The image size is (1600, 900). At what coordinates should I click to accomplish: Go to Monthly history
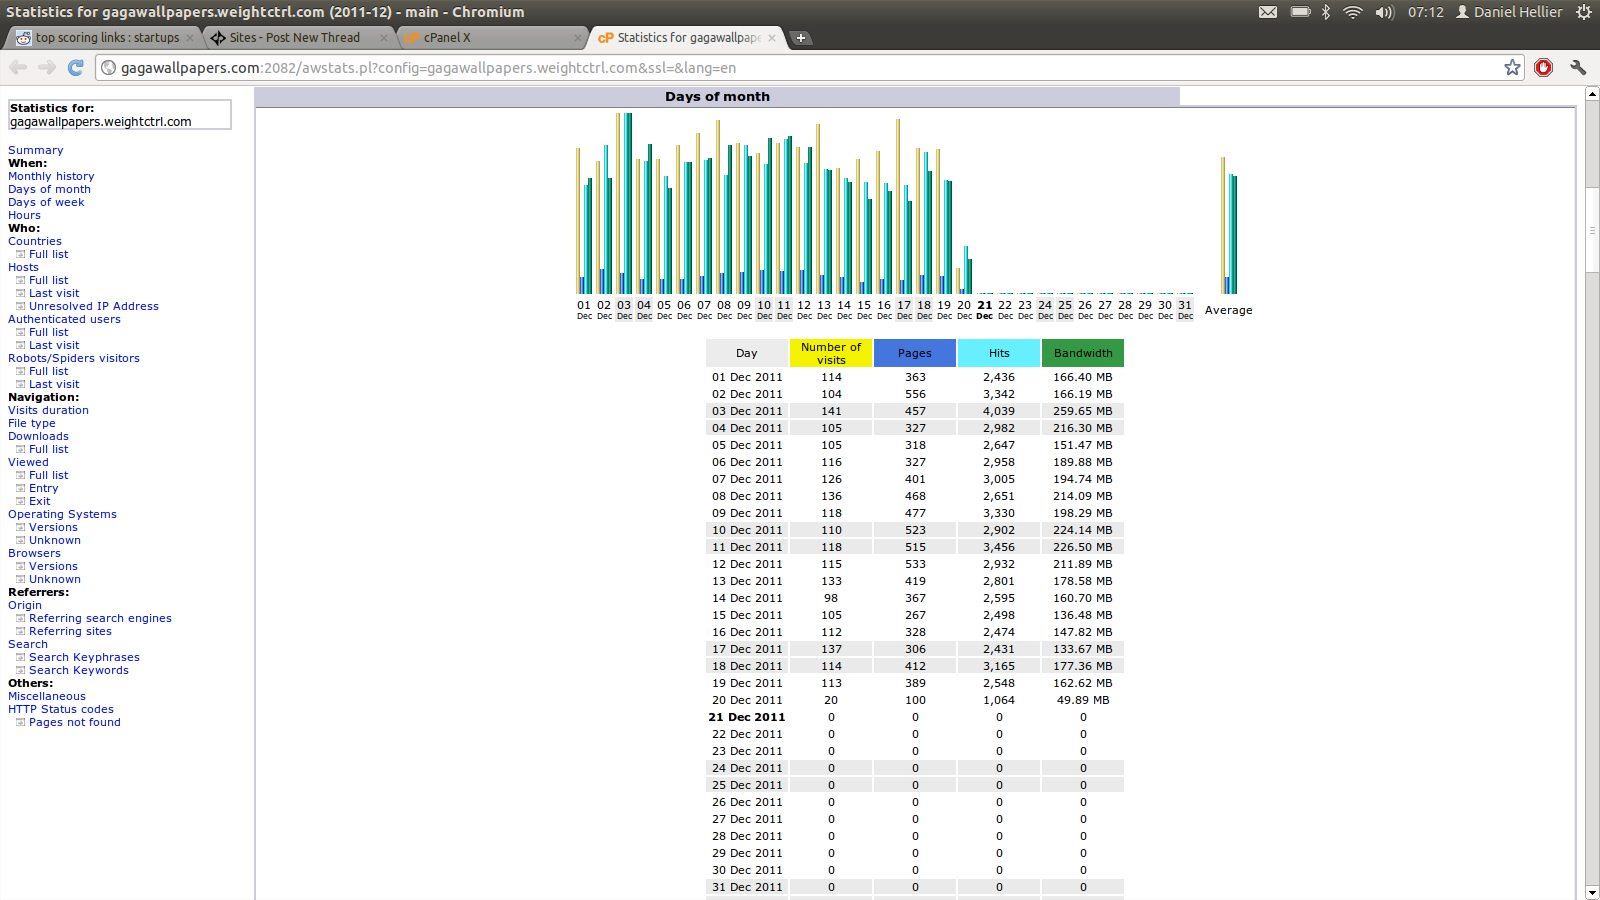[x=51, y=176]
